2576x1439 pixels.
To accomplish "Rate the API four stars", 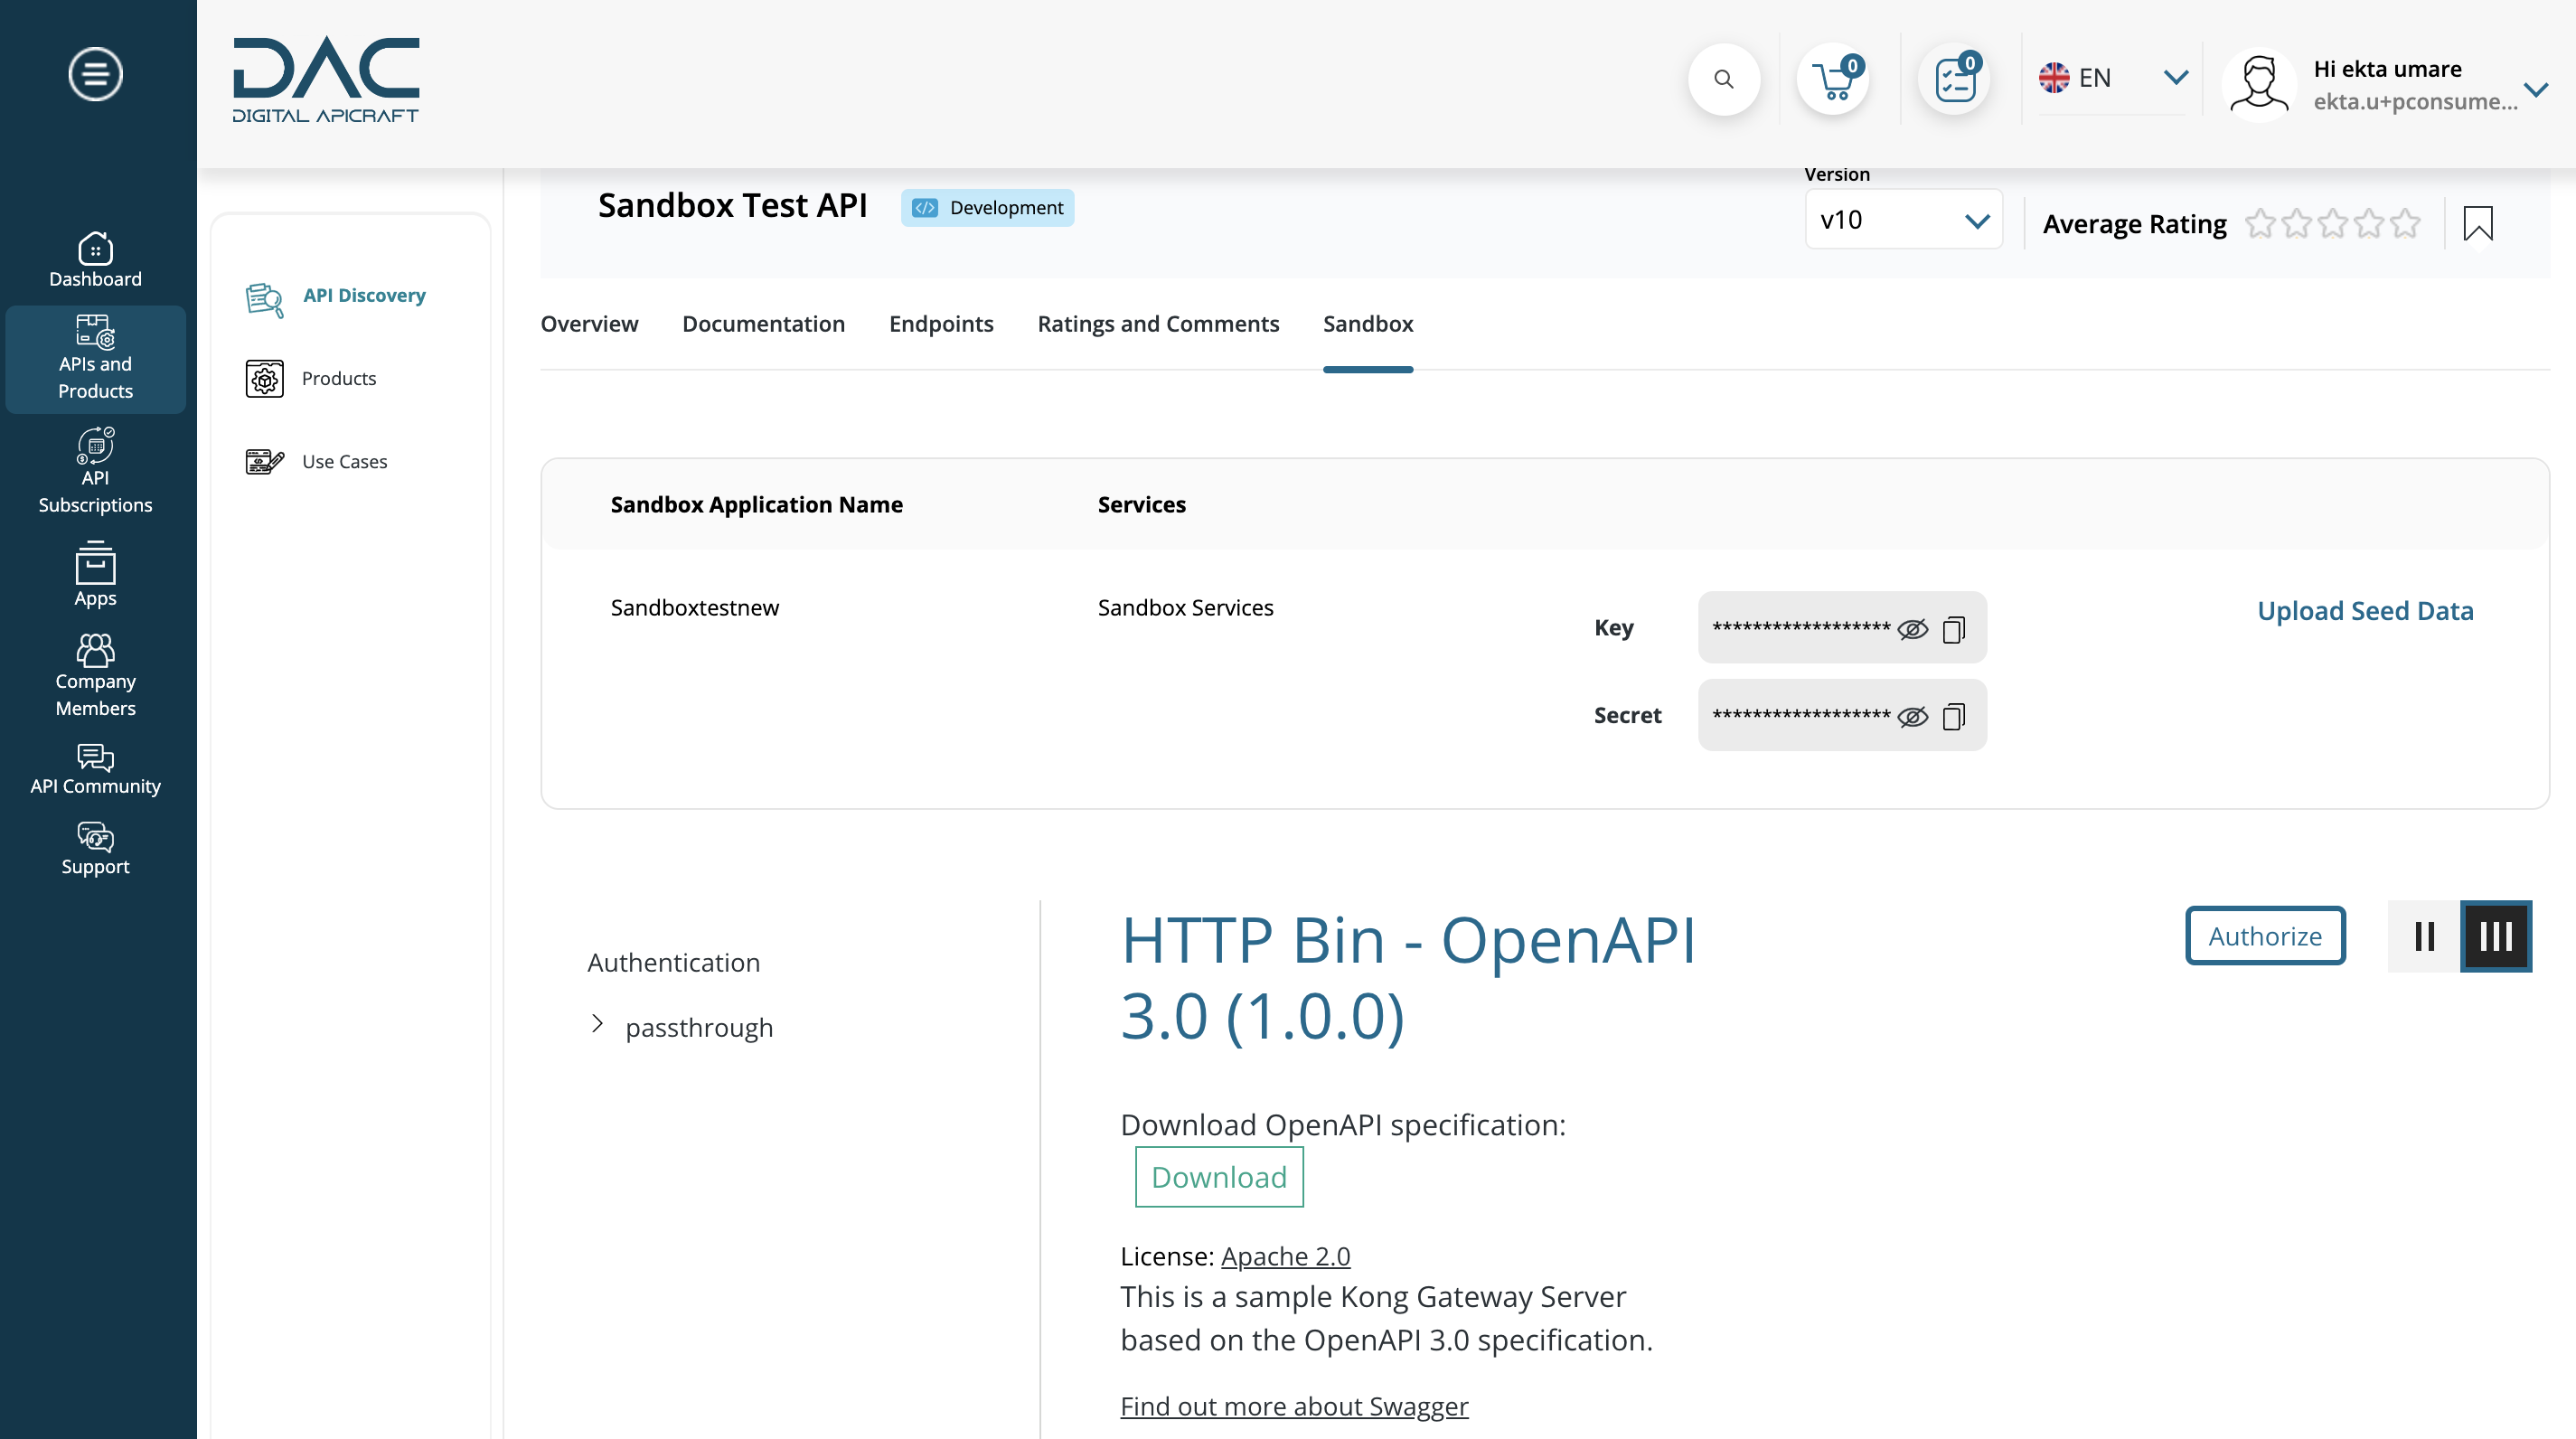I will tap(2369, 223).
